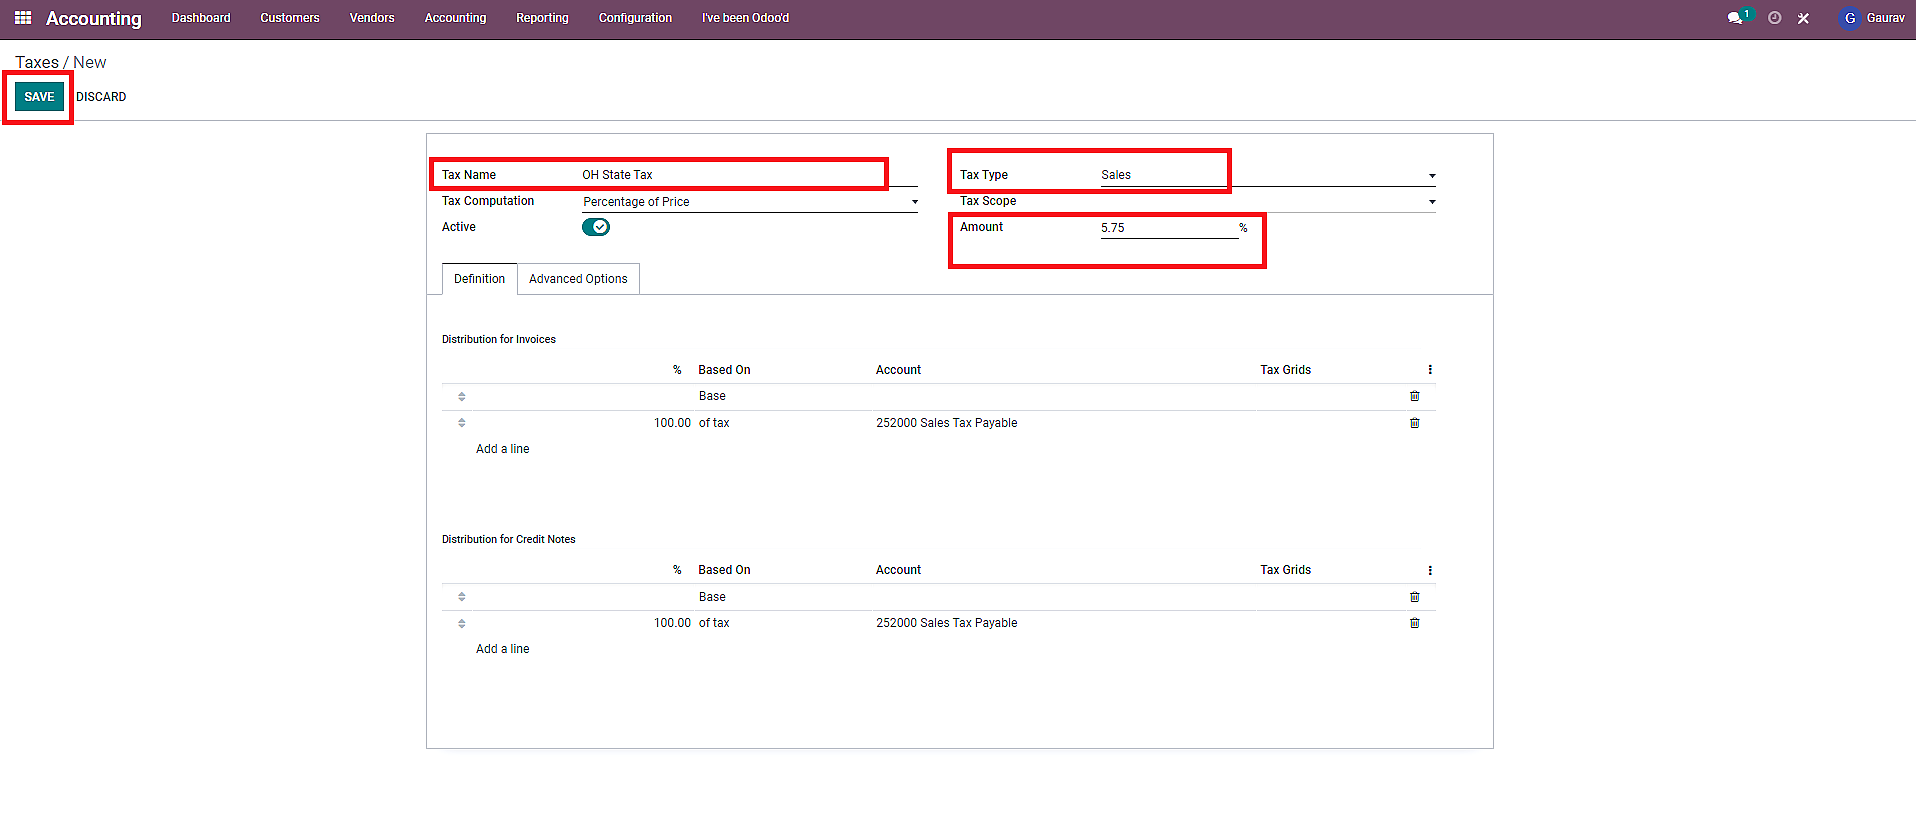Open the Gaurav user avatar menu

click(1872, 18)
